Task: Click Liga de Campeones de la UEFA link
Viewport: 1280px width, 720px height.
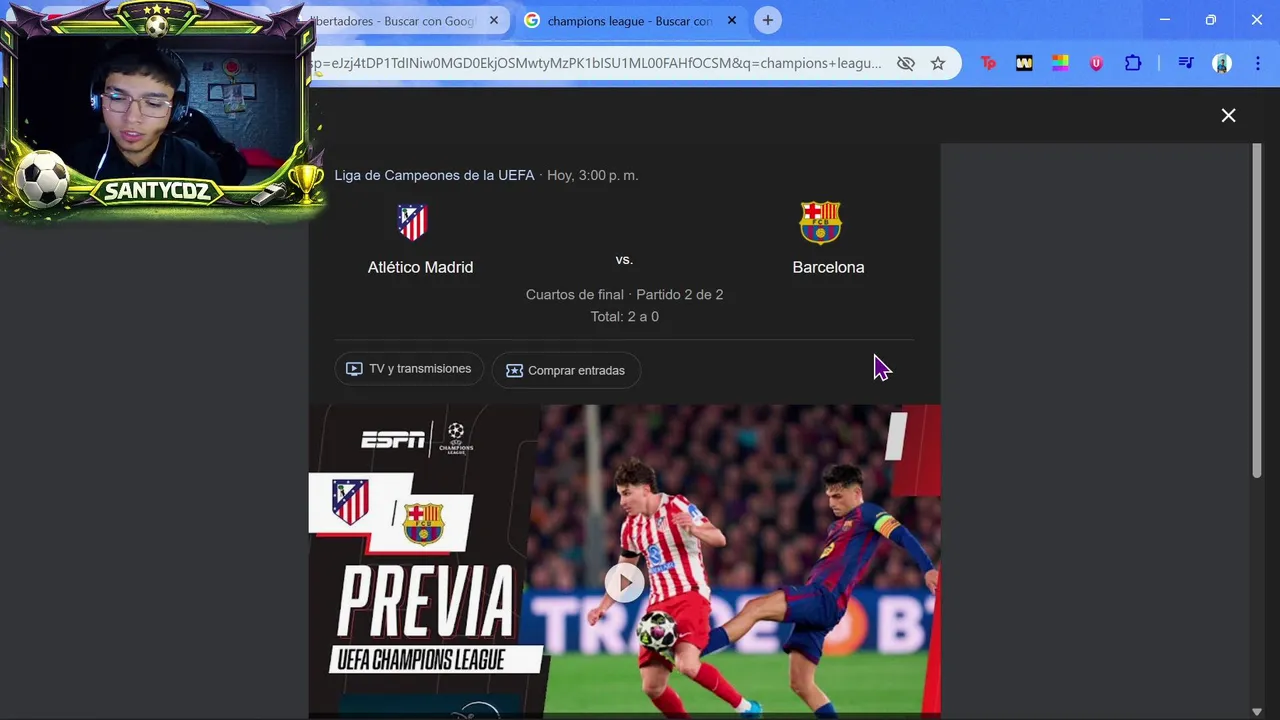Action: pos(434,175)
